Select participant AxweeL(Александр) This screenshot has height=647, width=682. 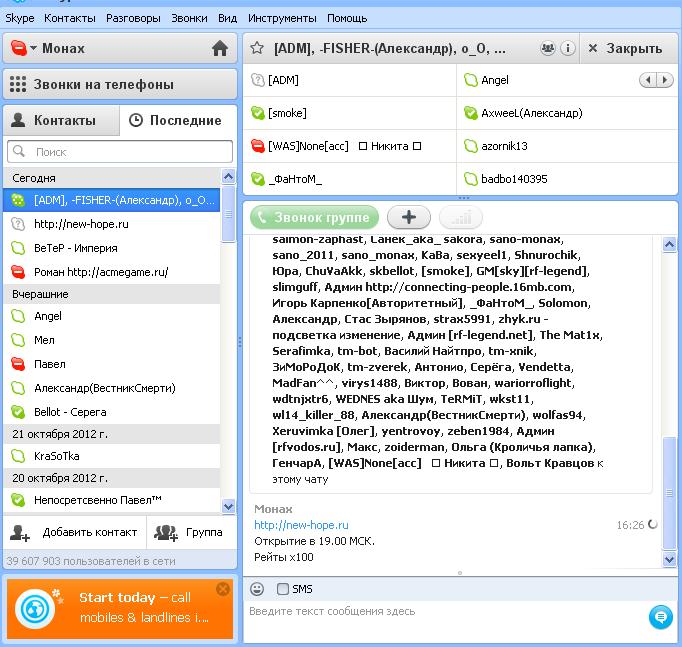click(x=567, y=113)
